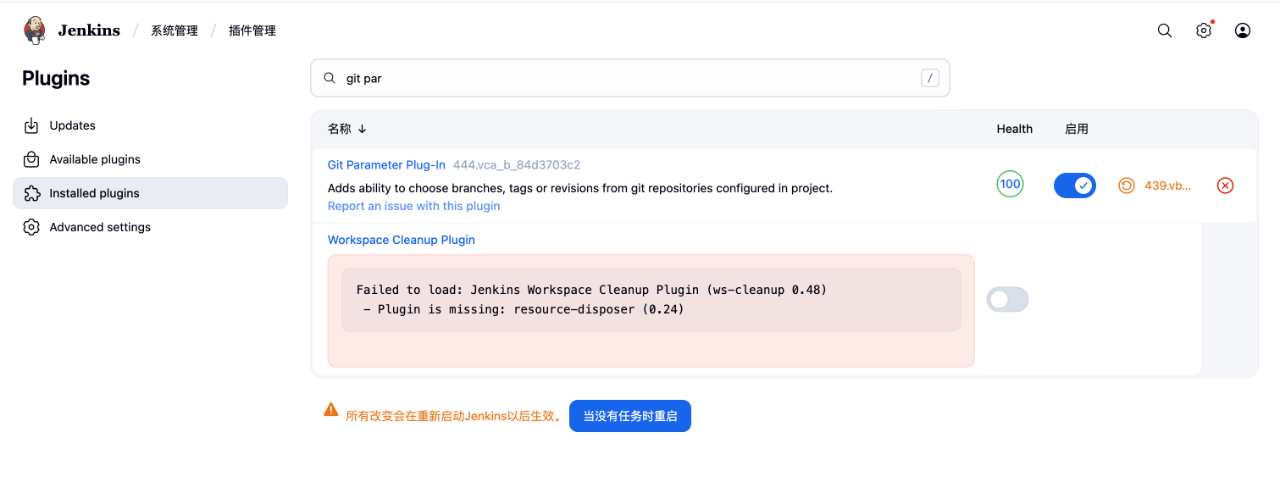Open the Workspace Cleanup Plugin link
The image size is (1280, 482).
[401, 240]
